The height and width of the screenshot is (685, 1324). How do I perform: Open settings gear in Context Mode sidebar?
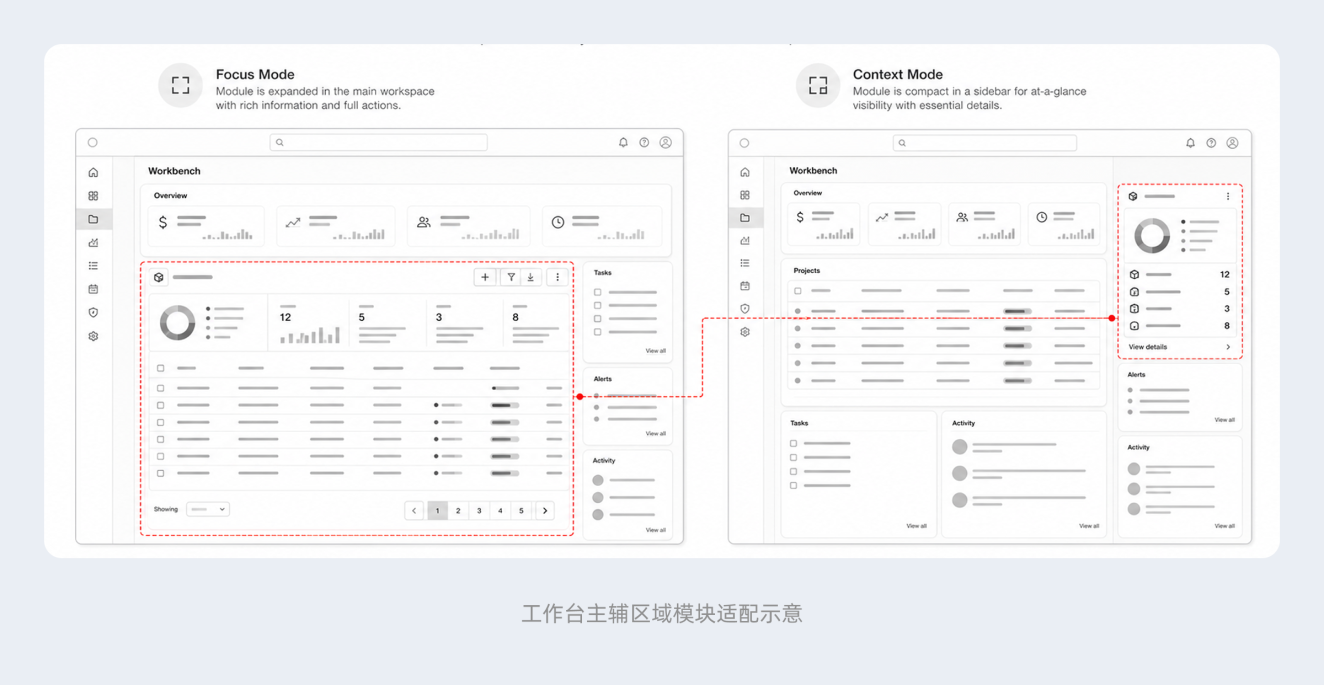click(745, 332)
